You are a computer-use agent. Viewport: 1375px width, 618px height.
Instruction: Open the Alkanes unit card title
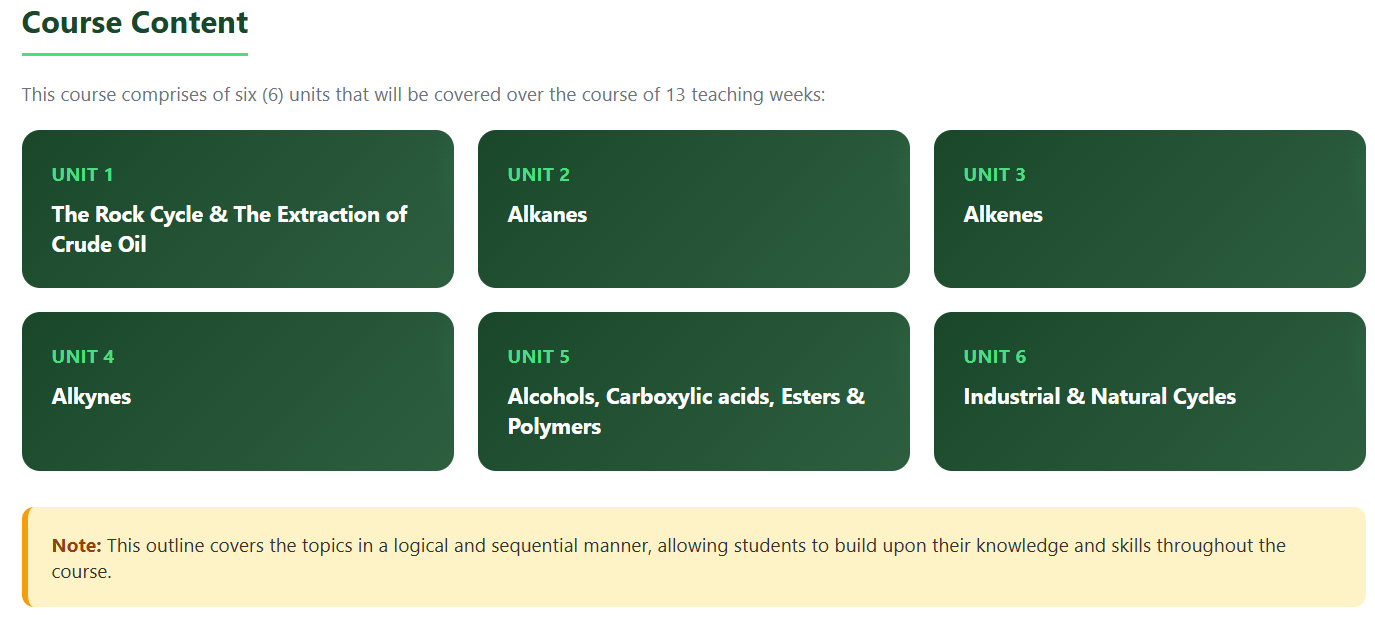point(547,215)
